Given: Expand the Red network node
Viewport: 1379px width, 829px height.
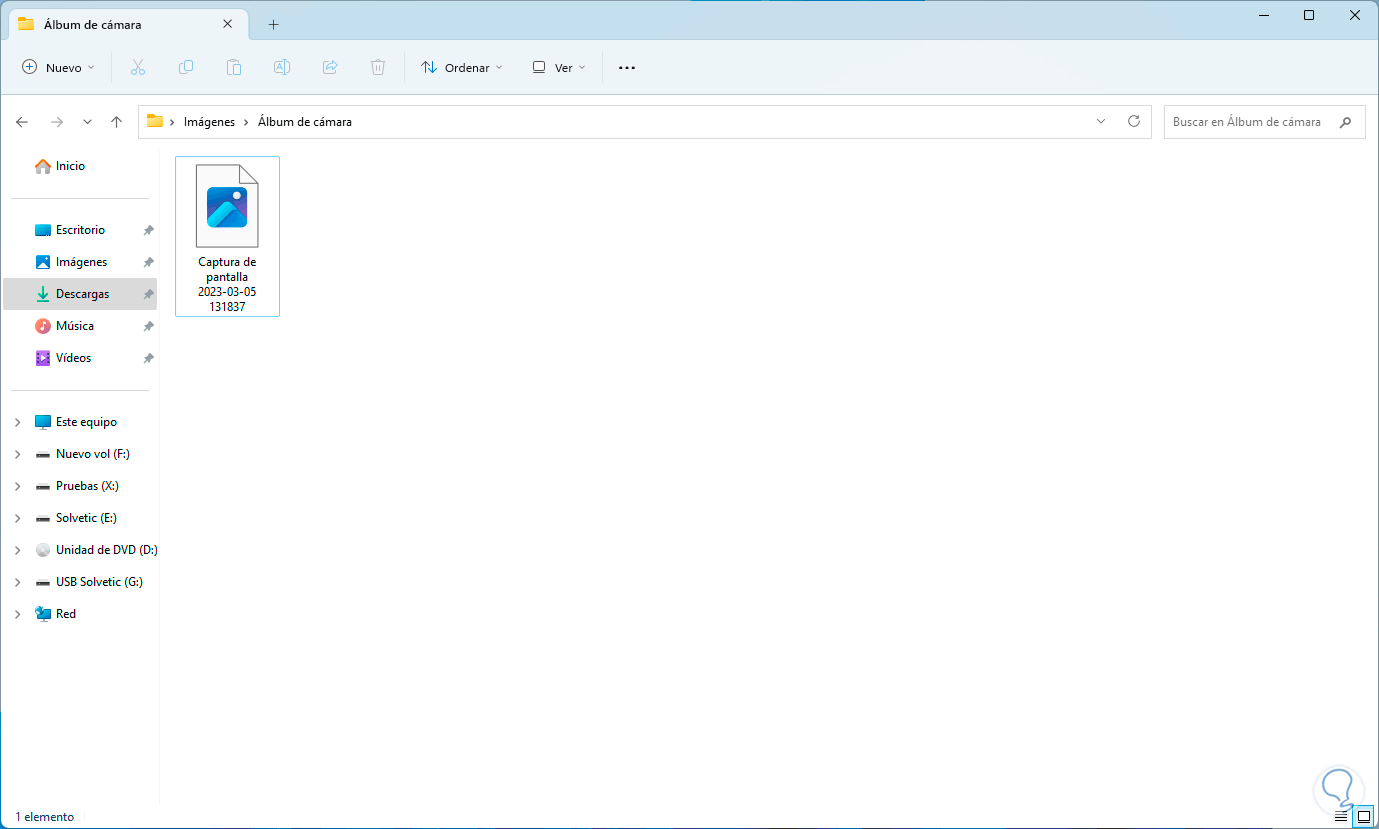Looking at the screenshot, I should click(x=17, y=614).
